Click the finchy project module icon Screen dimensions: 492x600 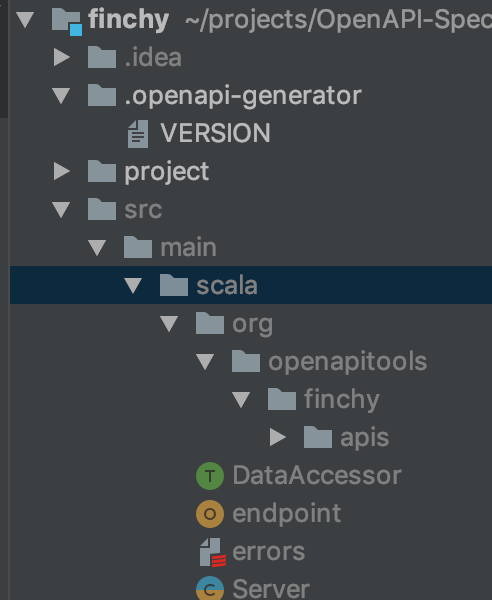(67, 21)
